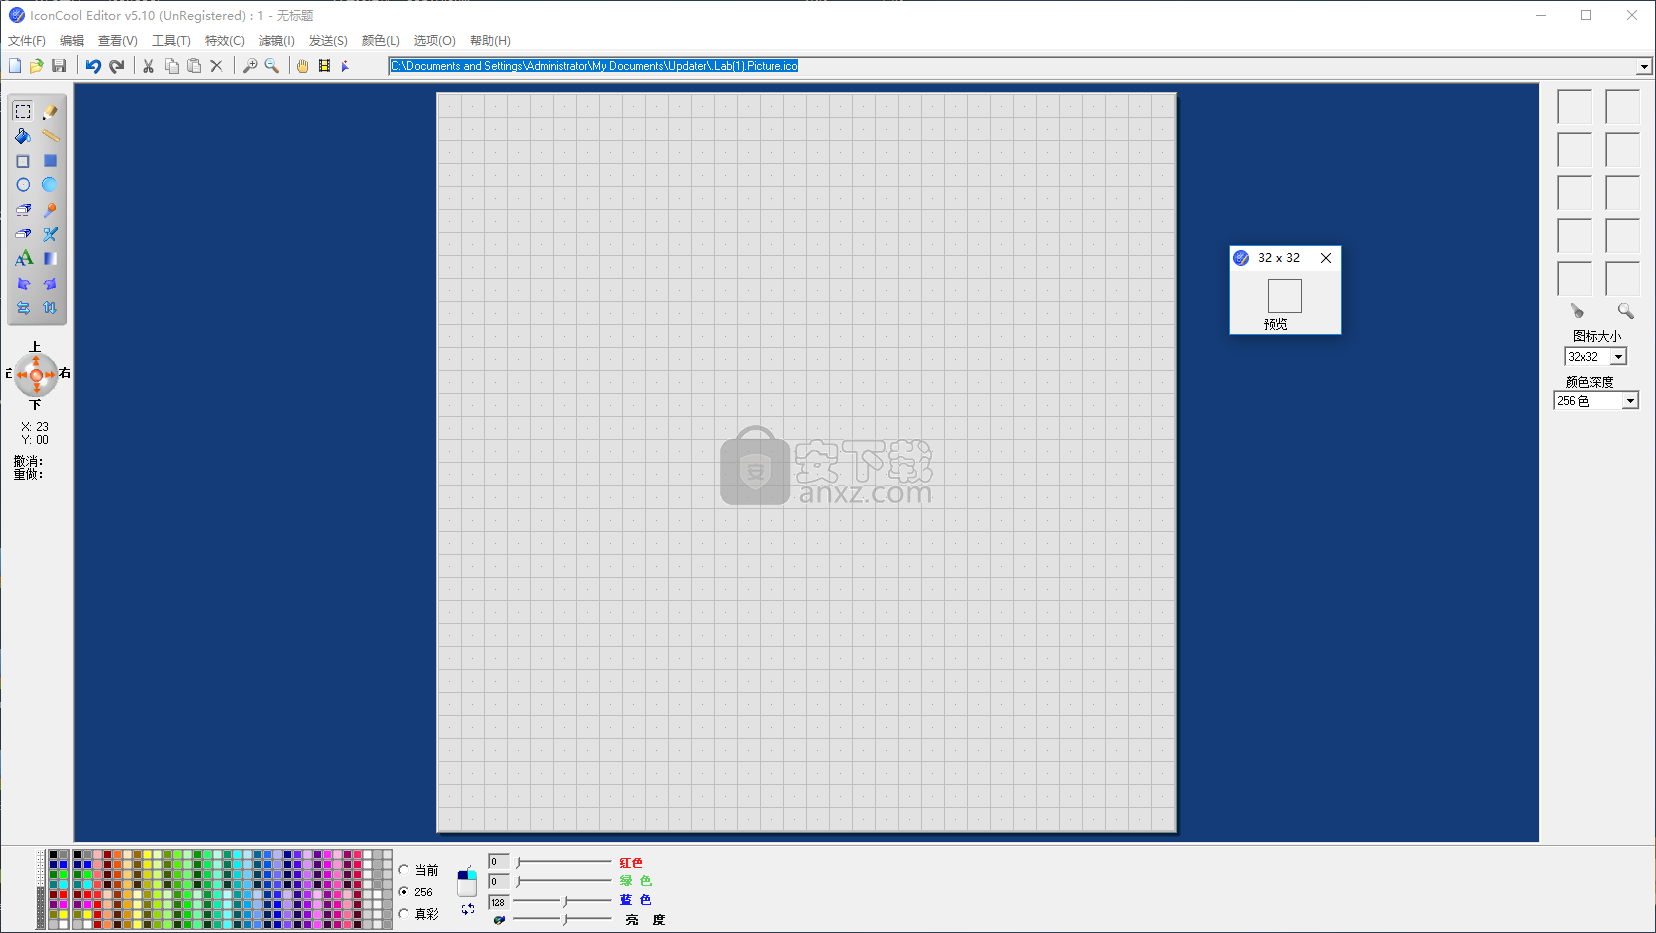The width and height of the screenshot is (1656, 933).
Task: Select the gradient fill tool
Action: click(50, 258)
